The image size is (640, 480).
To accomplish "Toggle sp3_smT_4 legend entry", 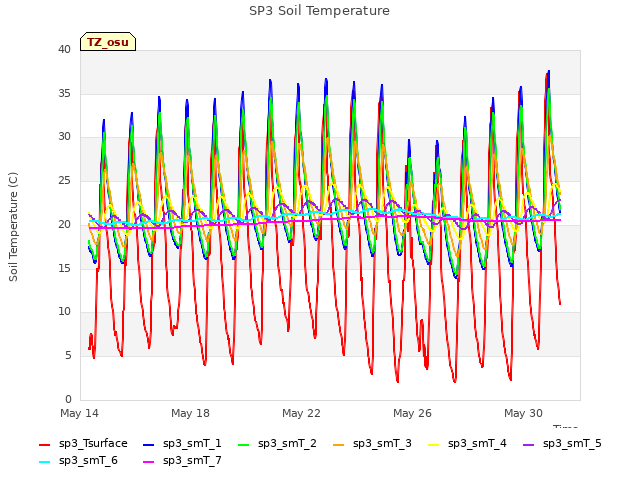I will point(467,444).
